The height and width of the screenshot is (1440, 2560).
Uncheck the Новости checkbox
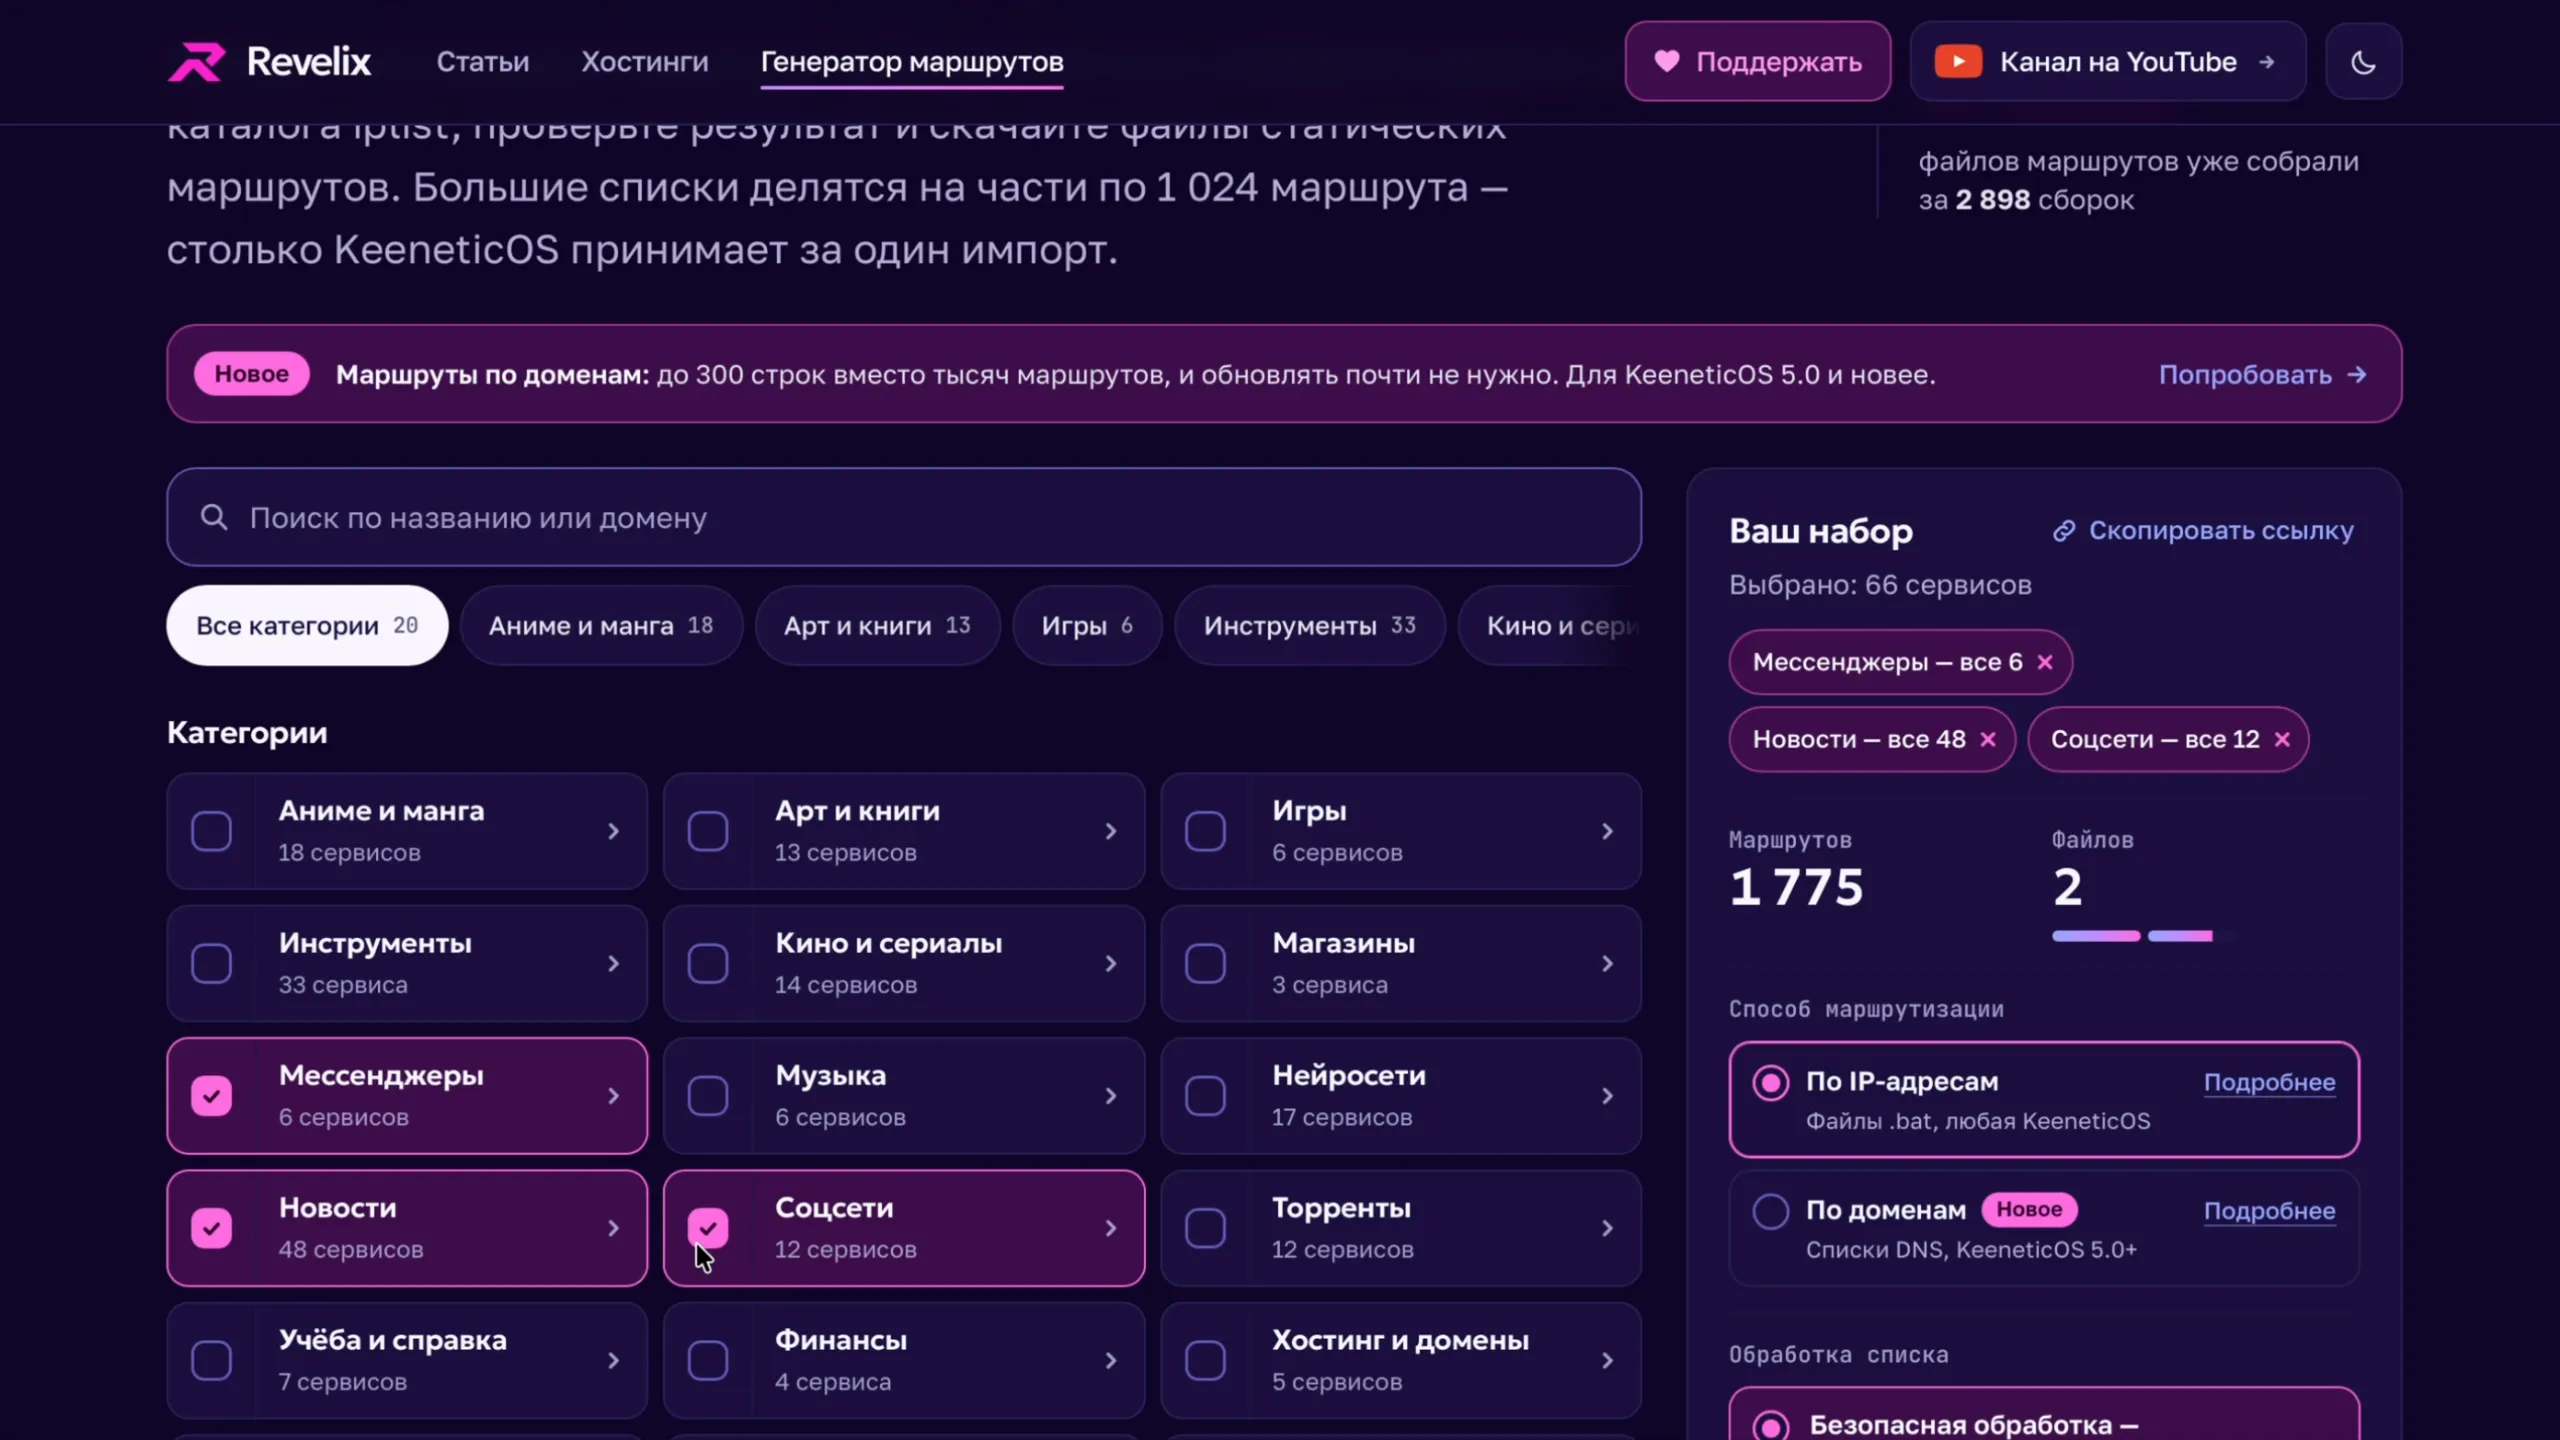pyautogui.click(x=211, y=1228)
